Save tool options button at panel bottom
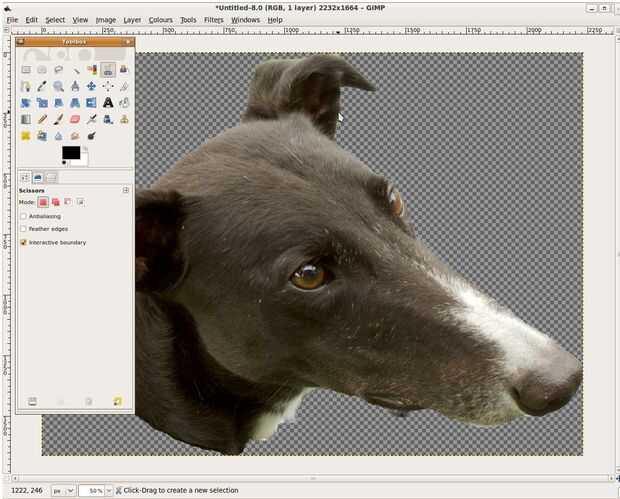The height and width of the screenshot is (499, 620). pos(32,402)
